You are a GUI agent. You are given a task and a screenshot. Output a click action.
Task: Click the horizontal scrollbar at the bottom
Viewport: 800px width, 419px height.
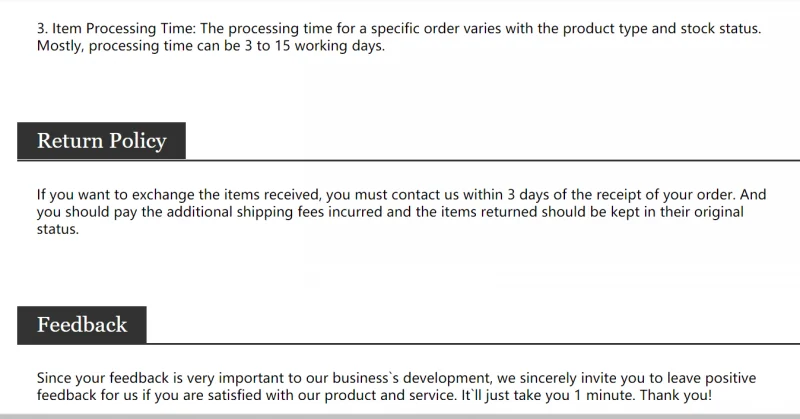click(x=400, y=416)
